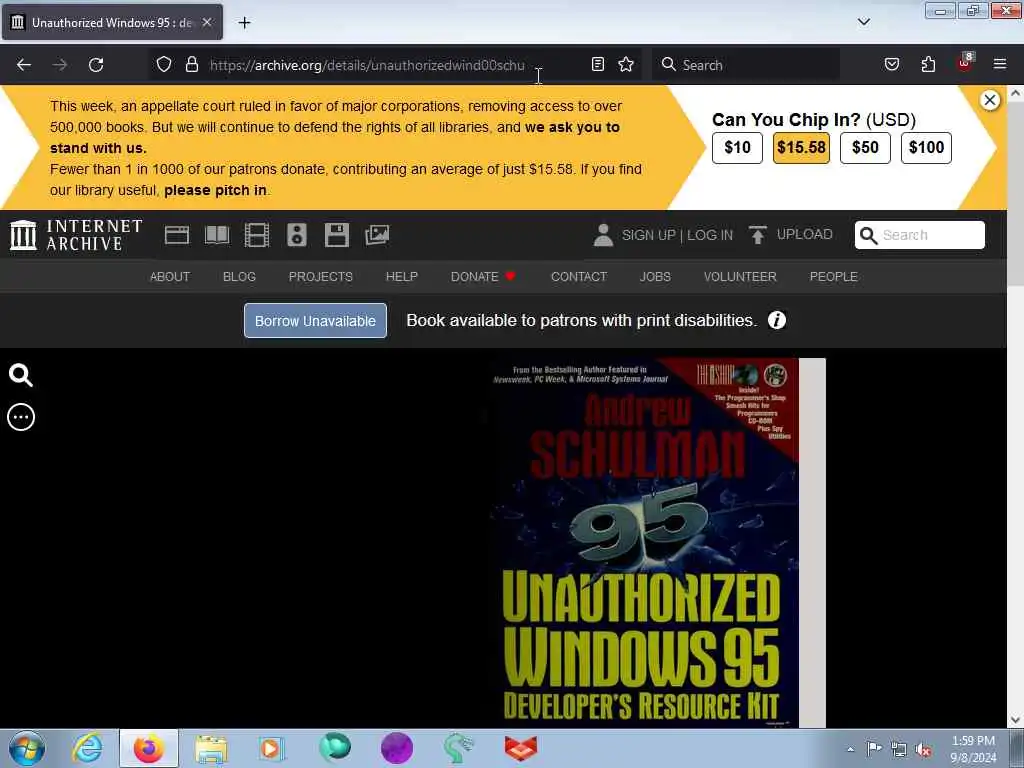Screen dimensions: 1024x768
Task: Toggle reader view icon in address bar
Action: [598, 64]
